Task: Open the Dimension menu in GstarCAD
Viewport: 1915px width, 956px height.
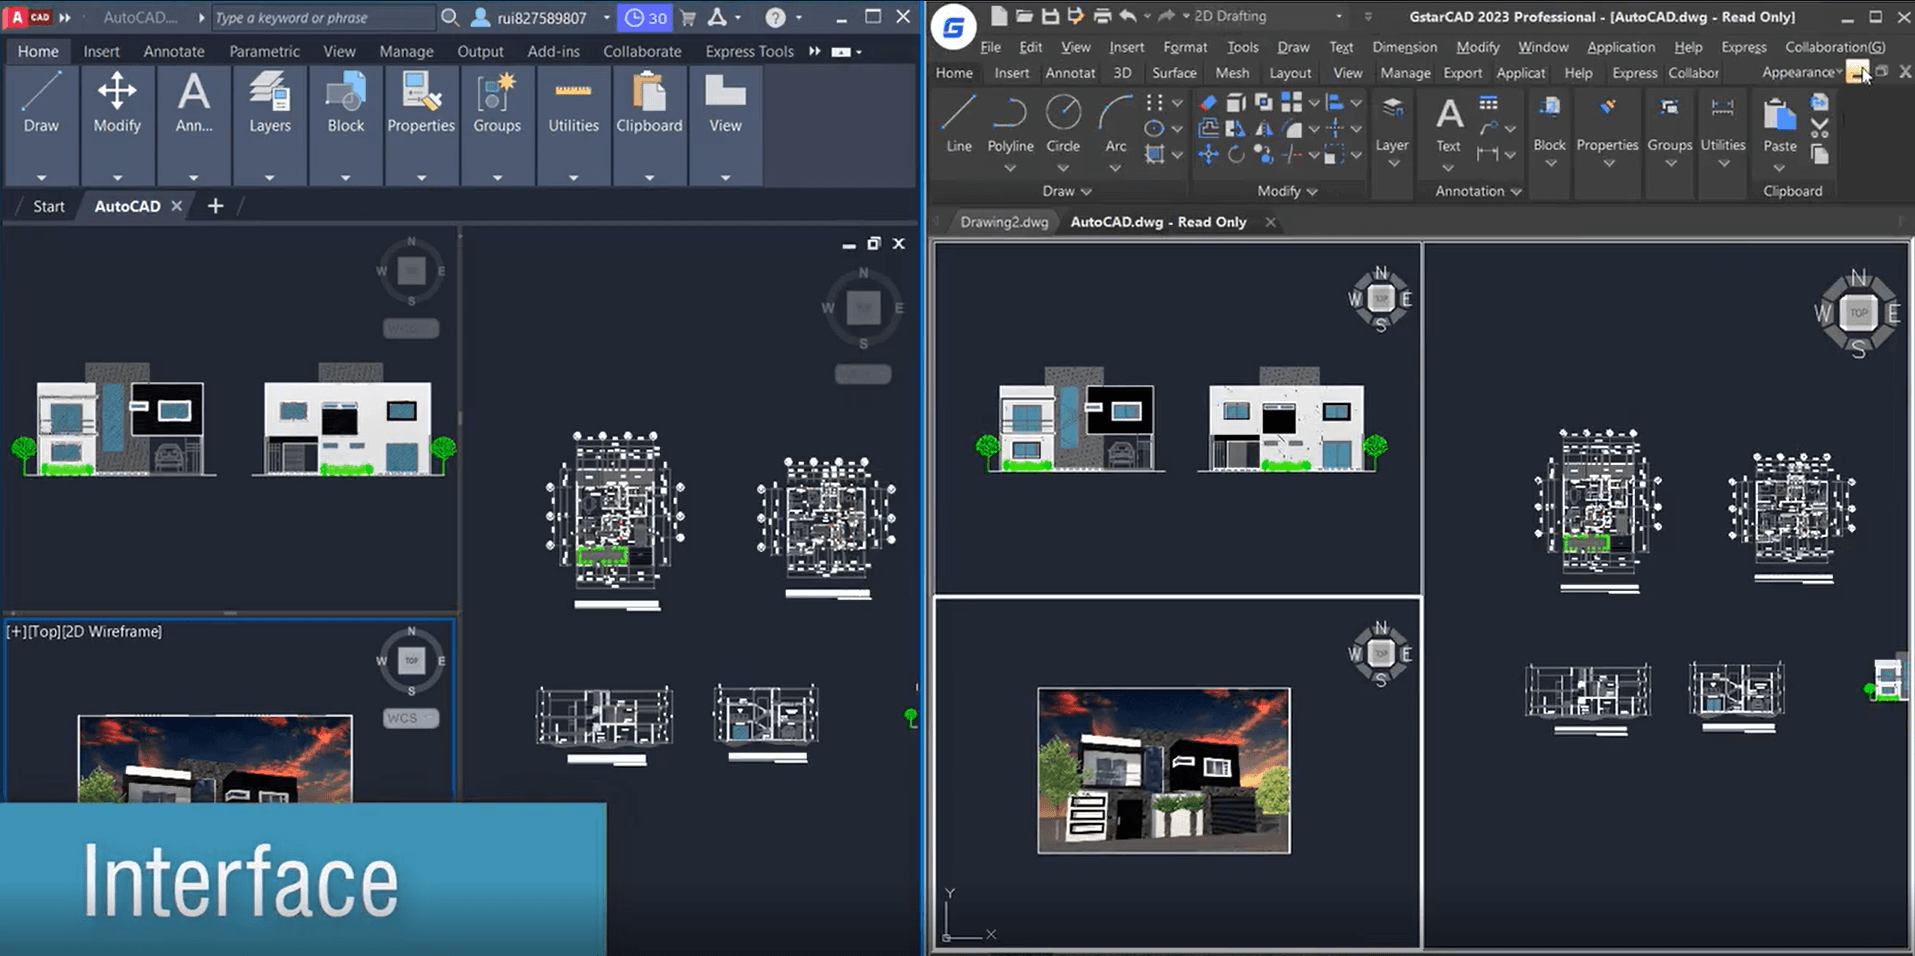Action: [1404, 47]
